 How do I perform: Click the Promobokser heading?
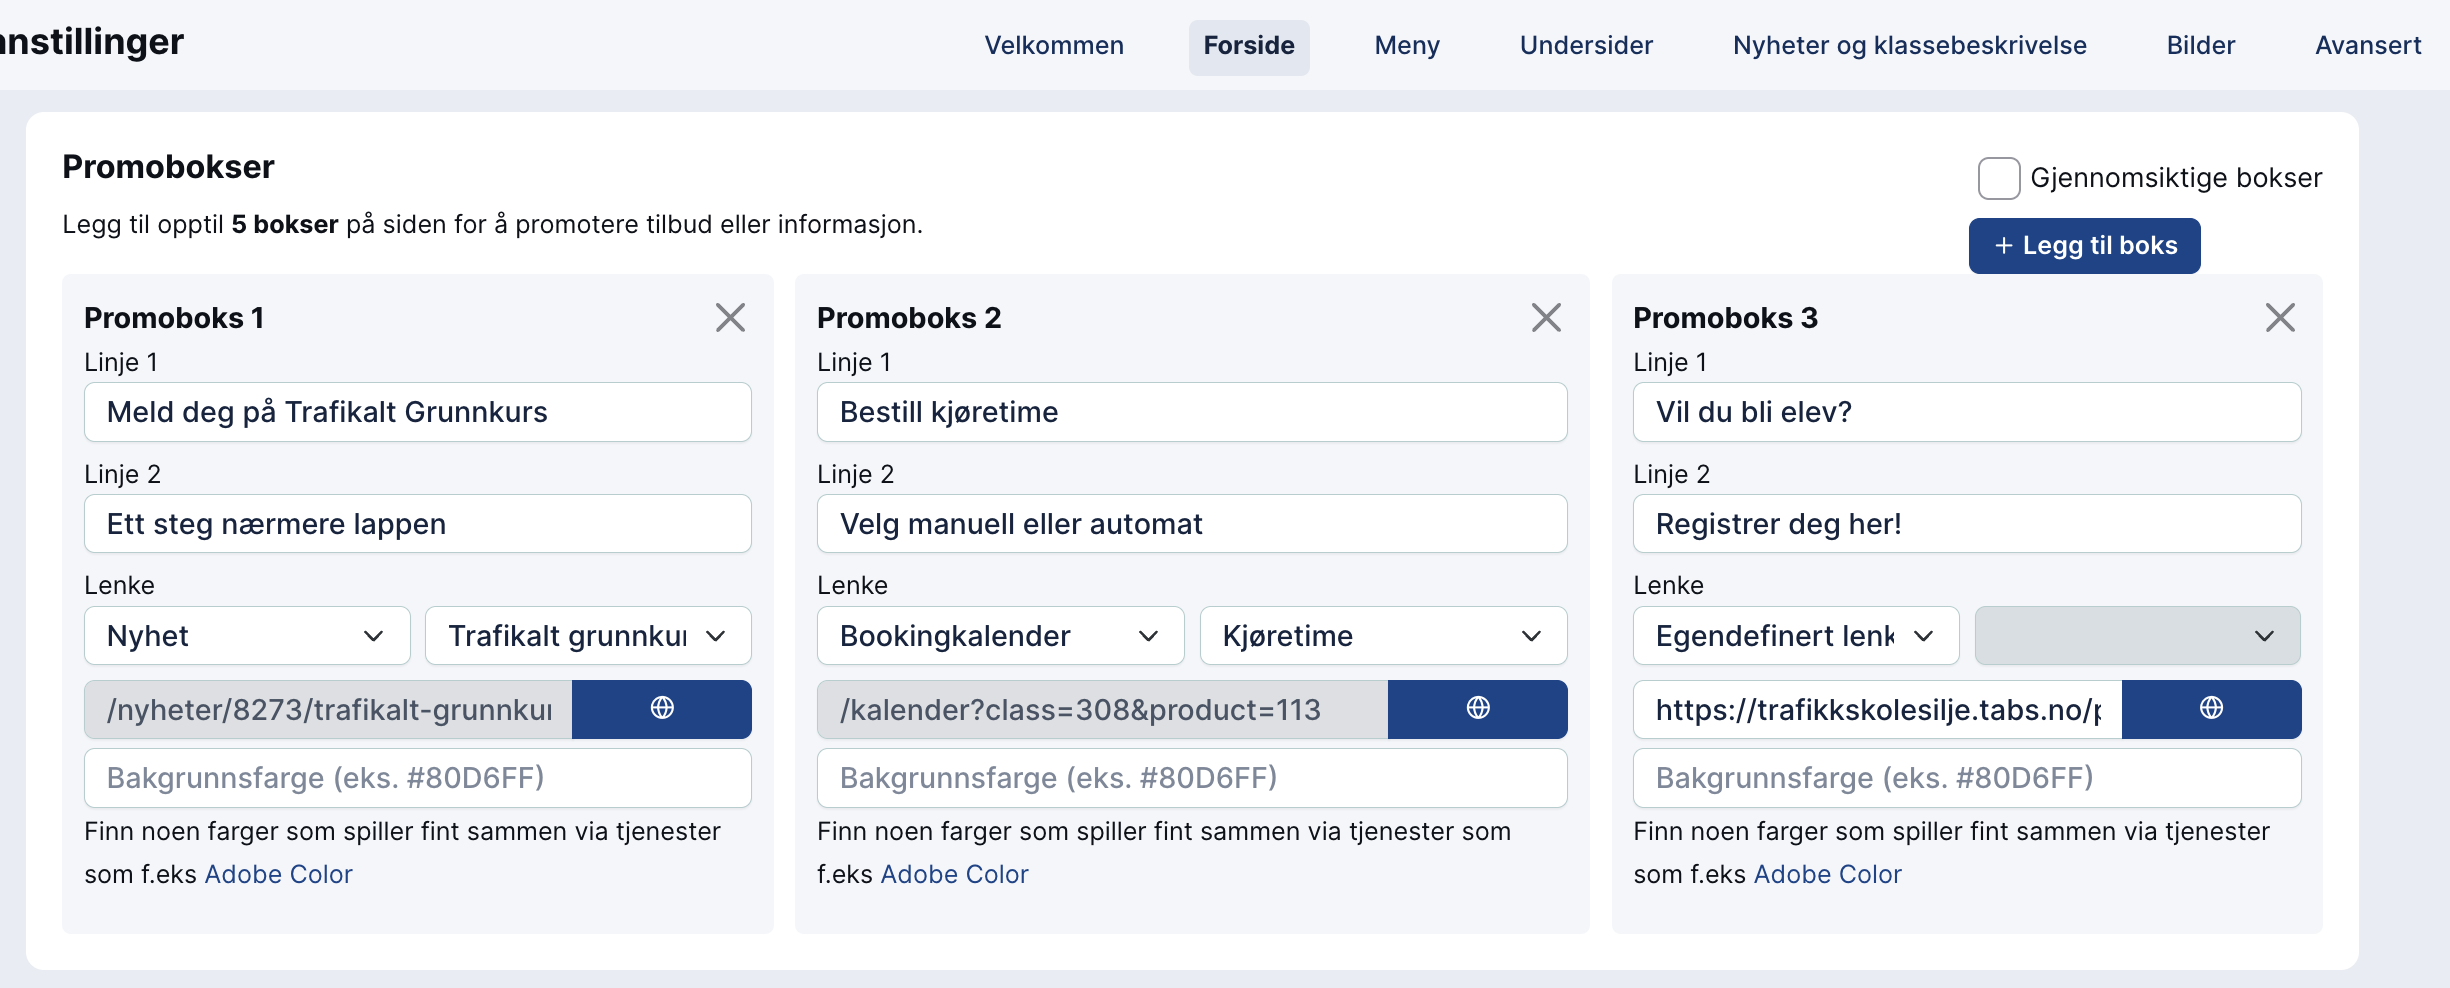coord(168,167)
